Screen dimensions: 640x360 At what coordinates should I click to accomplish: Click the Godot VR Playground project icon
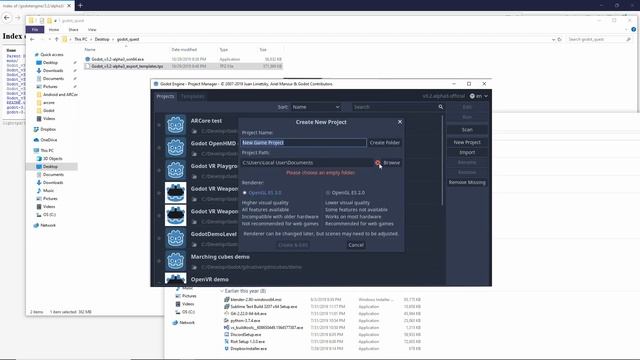pos(176,170)
